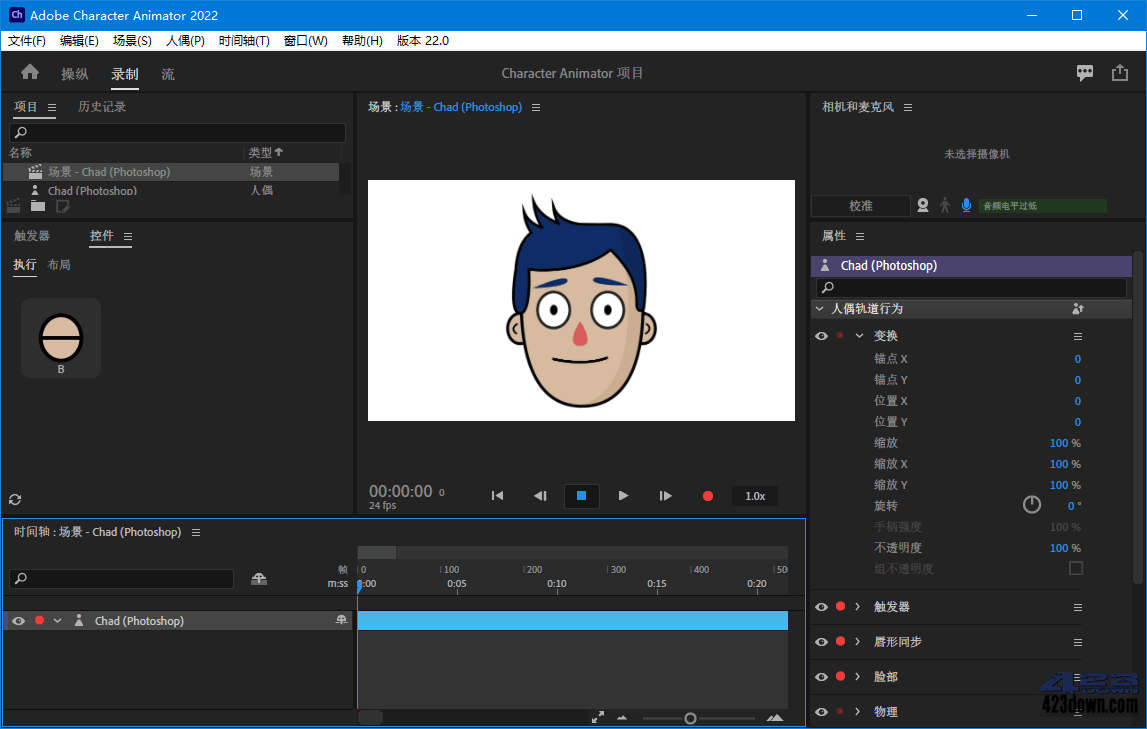
Task: Select the camera icon near 校准
Action: (922, 205)
